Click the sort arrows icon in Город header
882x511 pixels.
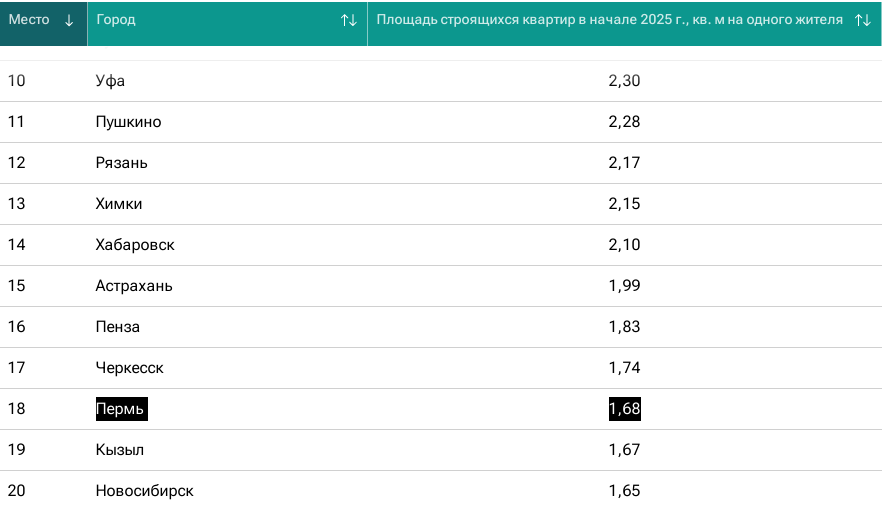[x=348, y=21]
